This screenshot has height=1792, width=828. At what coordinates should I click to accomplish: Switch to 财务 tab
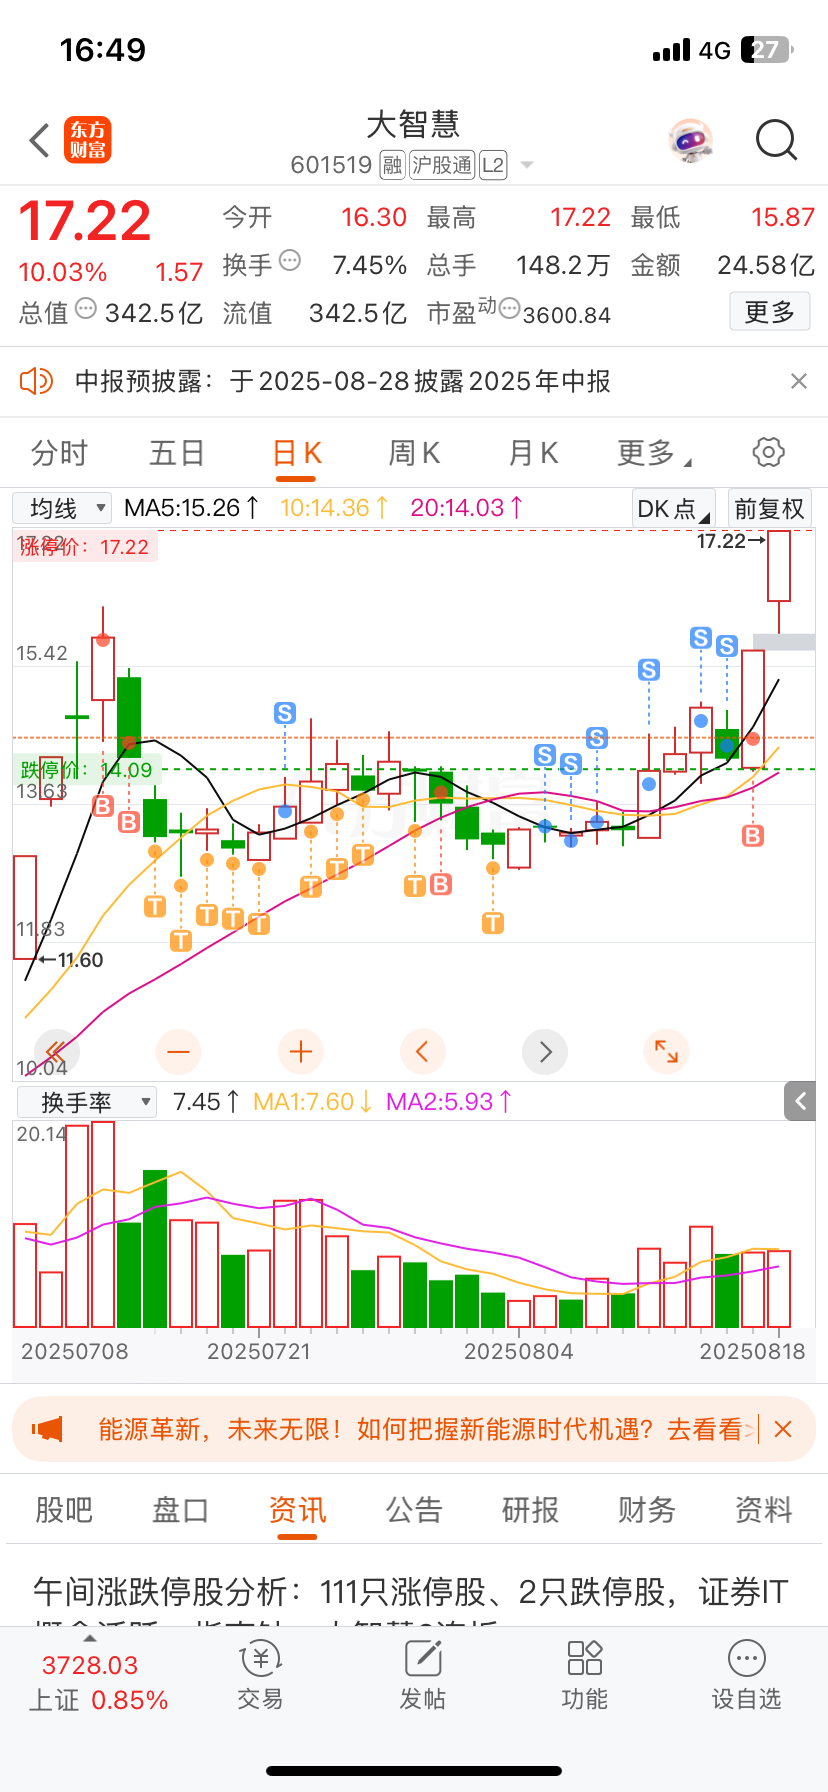(x=647, y=1510)
